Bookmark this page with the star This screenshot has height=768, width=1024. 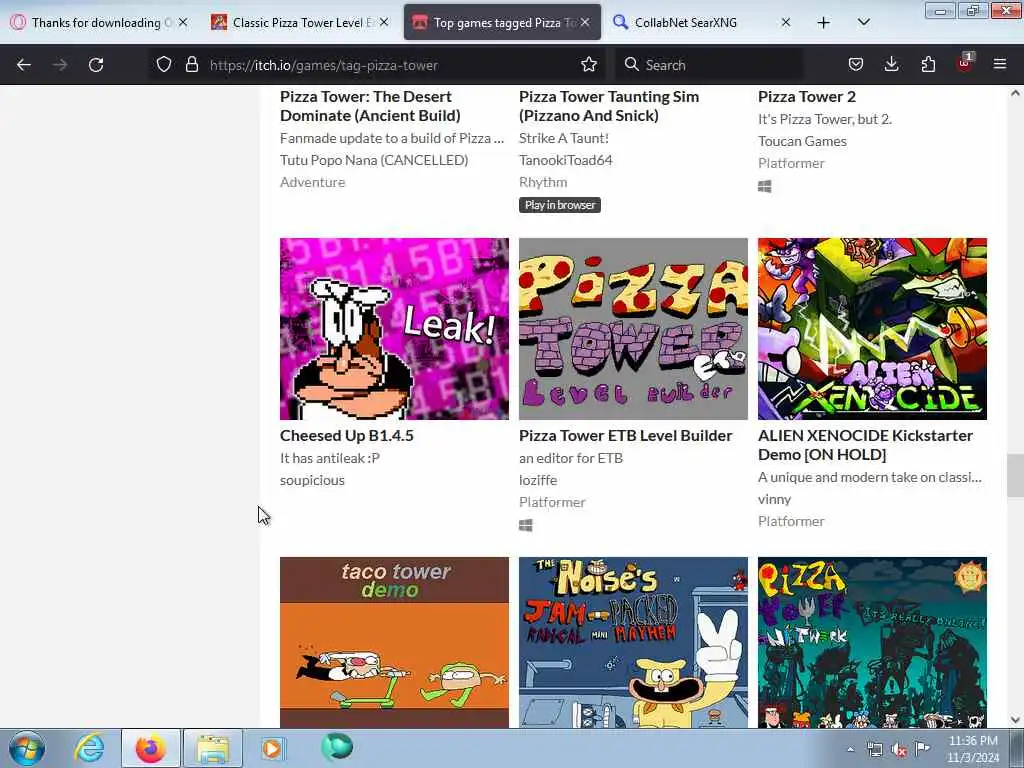coord(588,65)
